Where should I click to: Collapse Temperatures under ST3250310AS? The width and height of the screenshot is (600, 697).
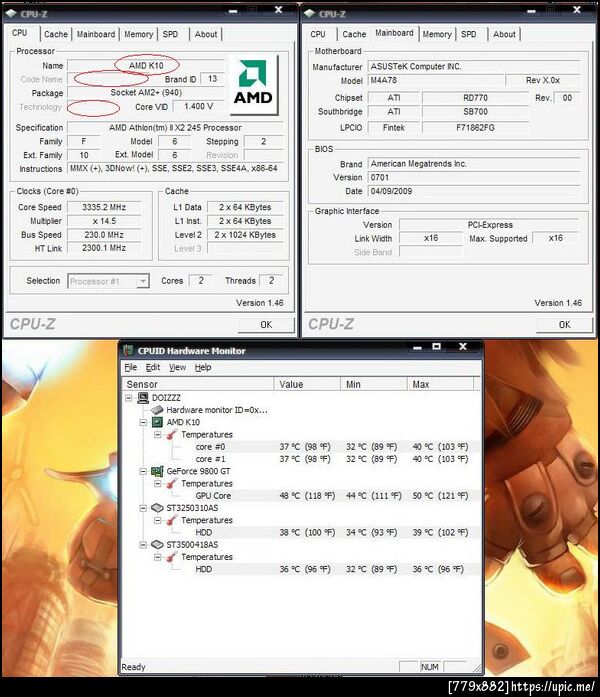coord(157,520)
